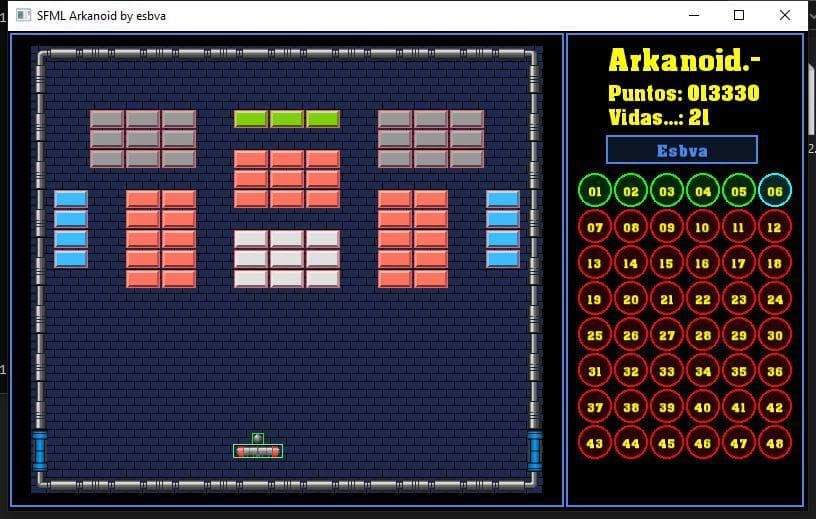The height and width of the screenshot is (519, 816).
Task: Click the current level 06 cyan circle
Action: coord(775,191)
